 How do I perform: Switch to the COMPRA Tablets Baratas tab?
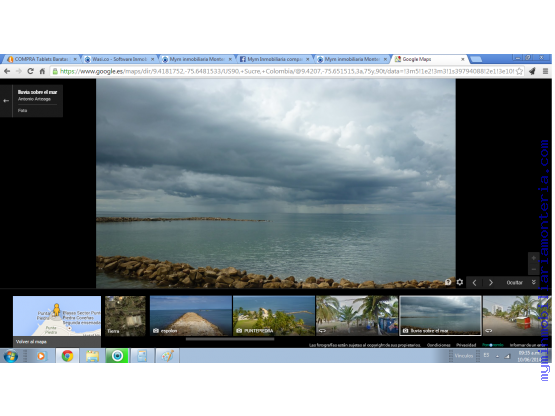point(42,59)
